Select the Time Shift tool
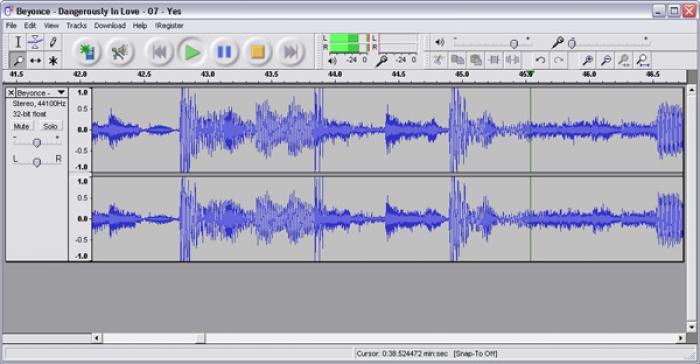Screen dimensions: 700x364 click(35, 60)
